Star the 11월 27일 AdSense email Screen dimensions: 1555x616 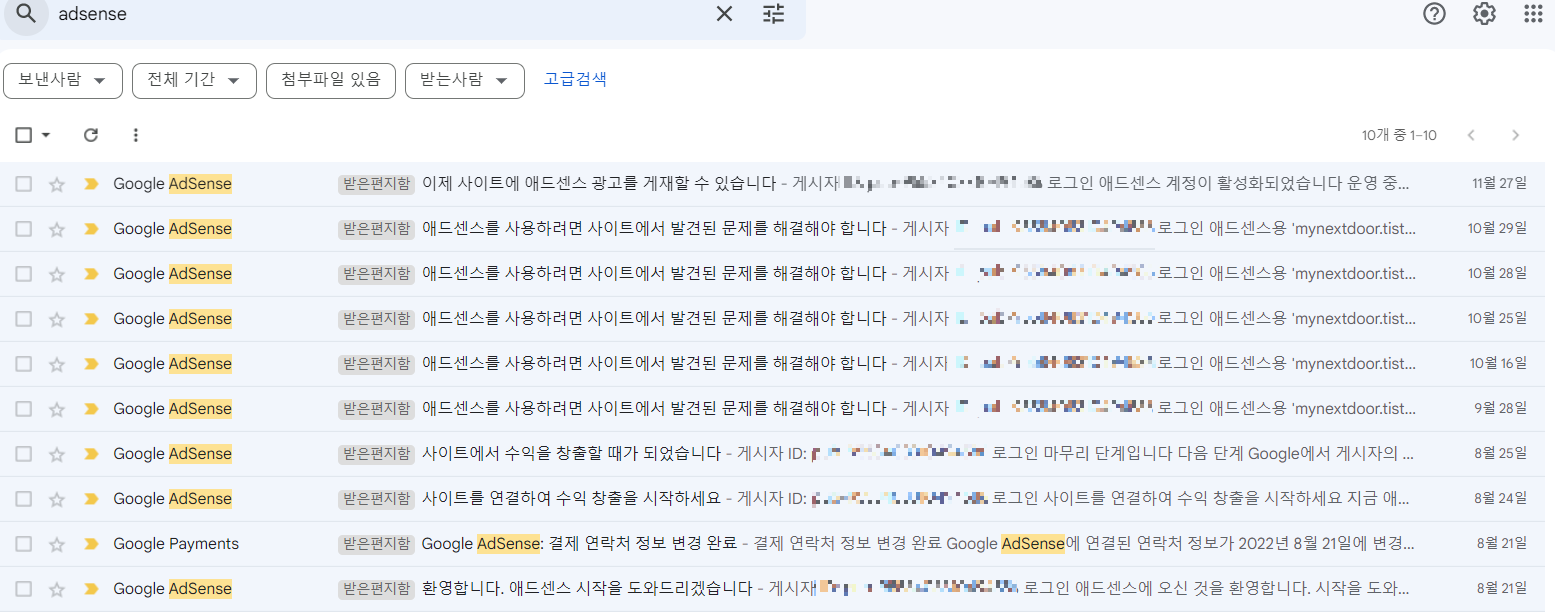57,184
